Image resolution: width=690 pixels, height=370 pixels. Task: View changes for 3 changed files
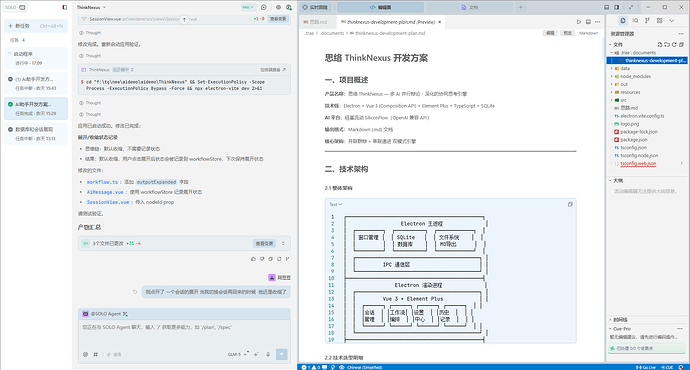coord(264,243)
